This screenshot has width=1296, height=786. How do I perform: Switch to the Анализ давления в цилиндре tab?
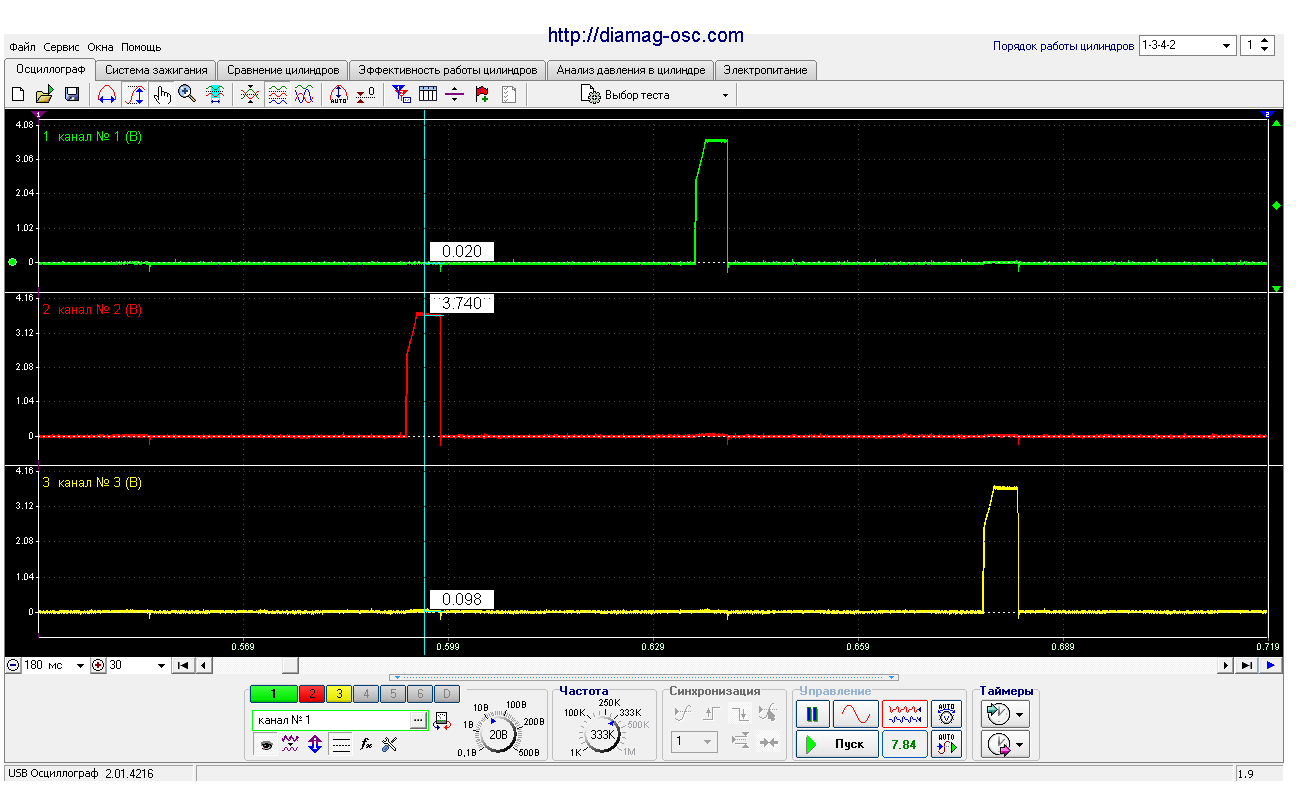(x=631, y=70)
